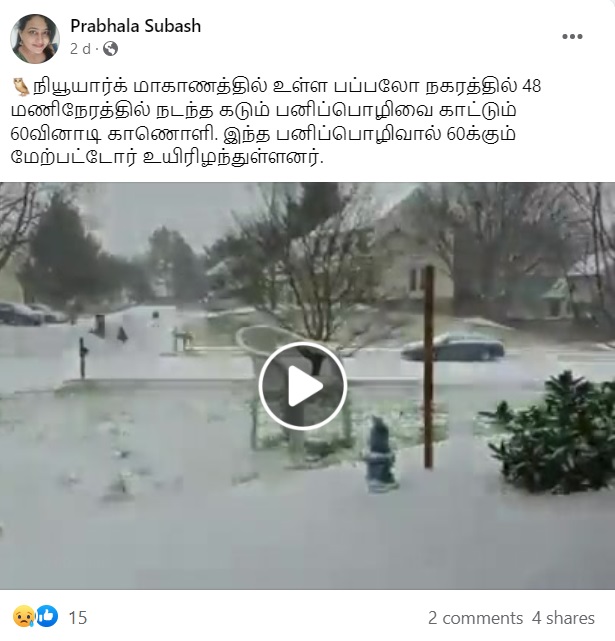Click the Tamil caption text
The height and width of the screenshot is (641, 615).
pos(276,121)
